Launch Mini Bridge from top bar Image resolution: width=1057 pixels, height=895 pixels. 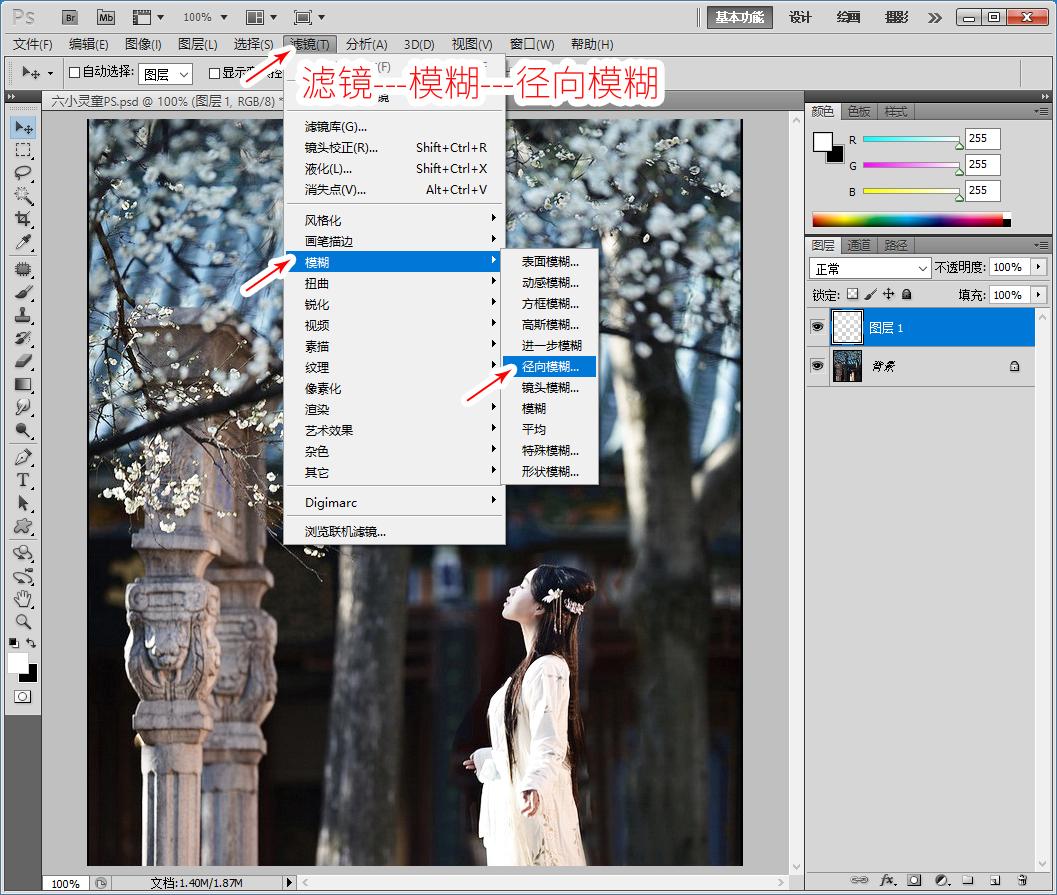(x=106, y=17)
